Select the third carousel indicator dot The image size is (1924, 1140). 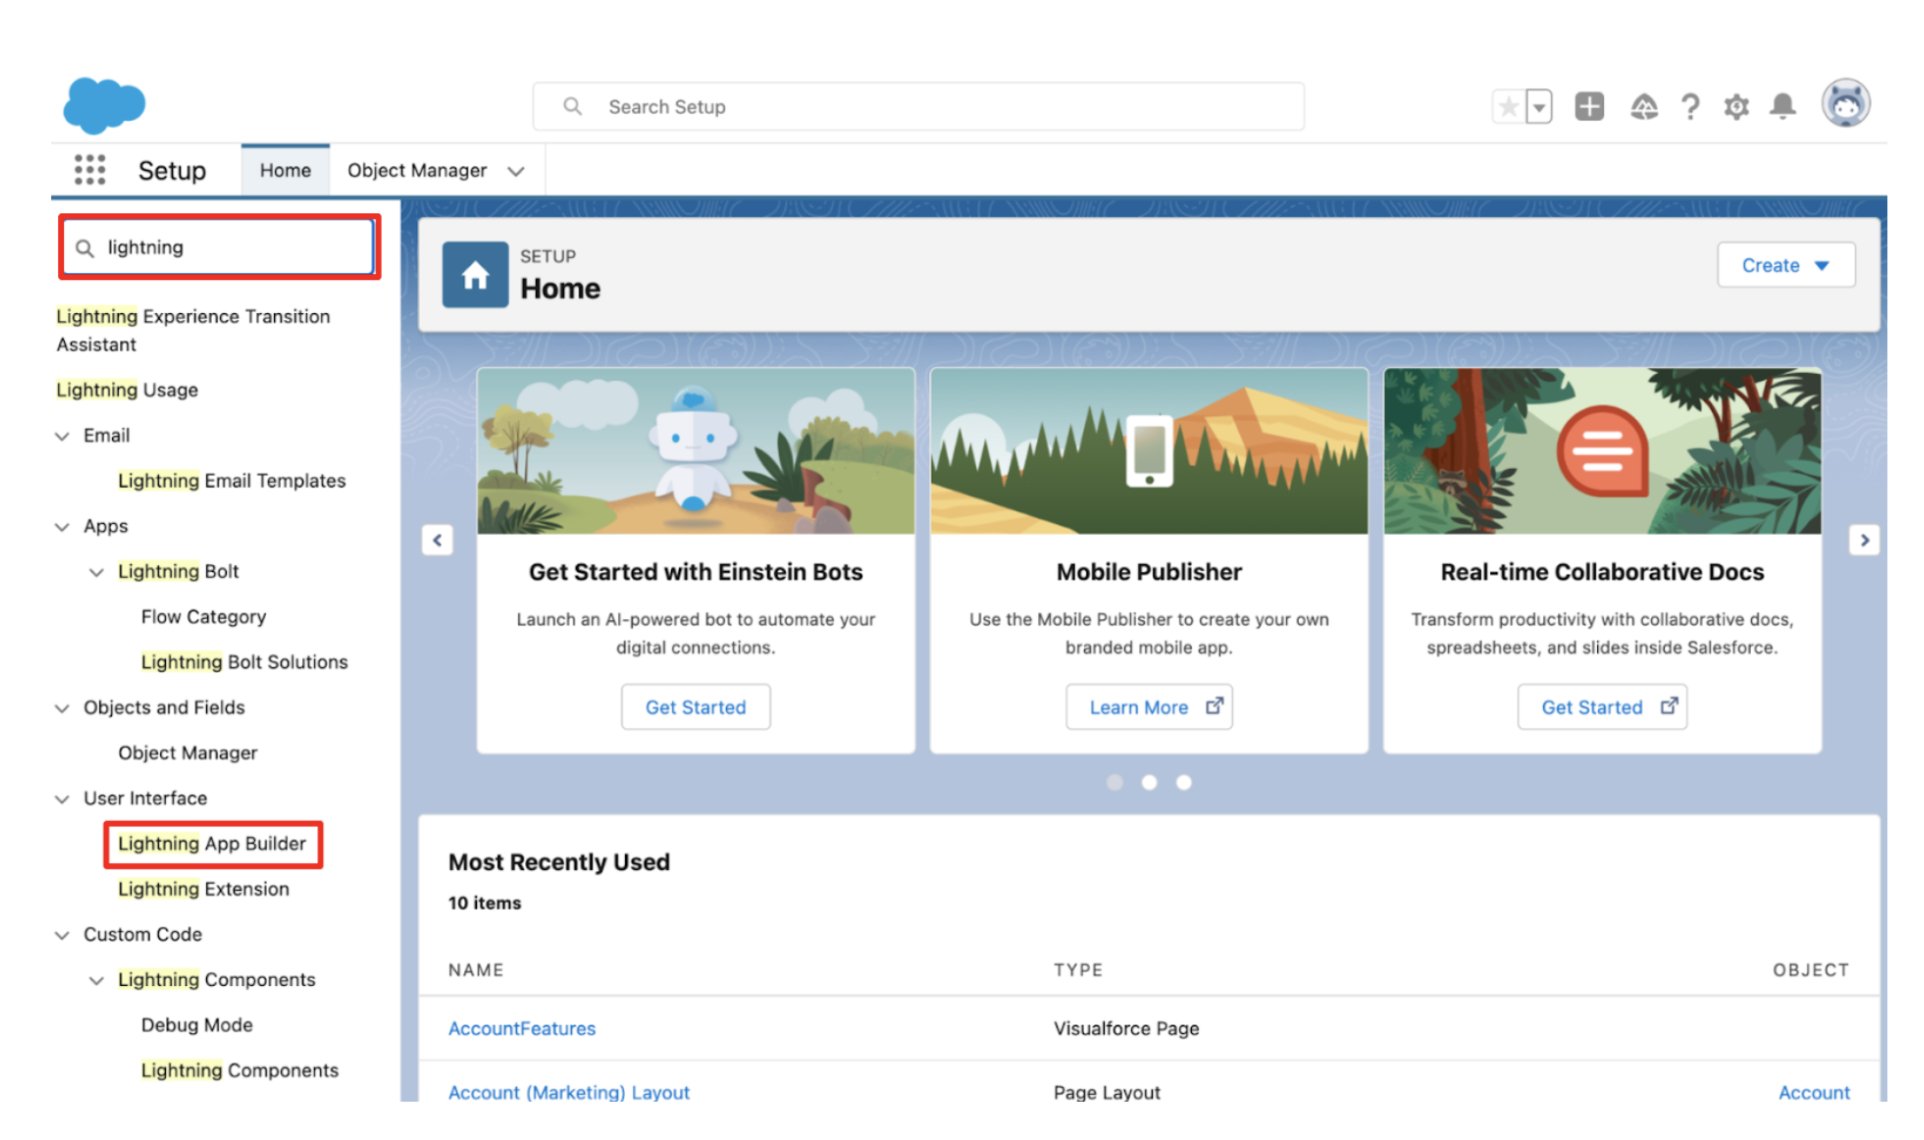coord(1184,782)
